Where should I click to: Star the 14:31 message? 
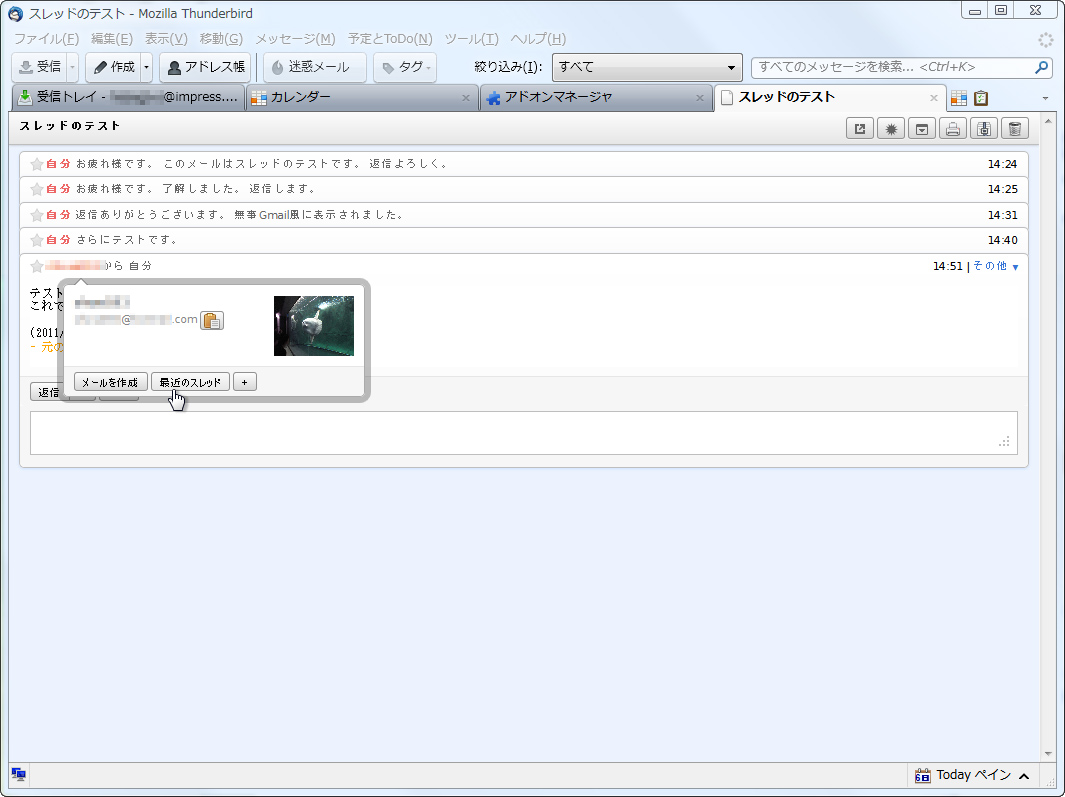[x=37, y=215]
